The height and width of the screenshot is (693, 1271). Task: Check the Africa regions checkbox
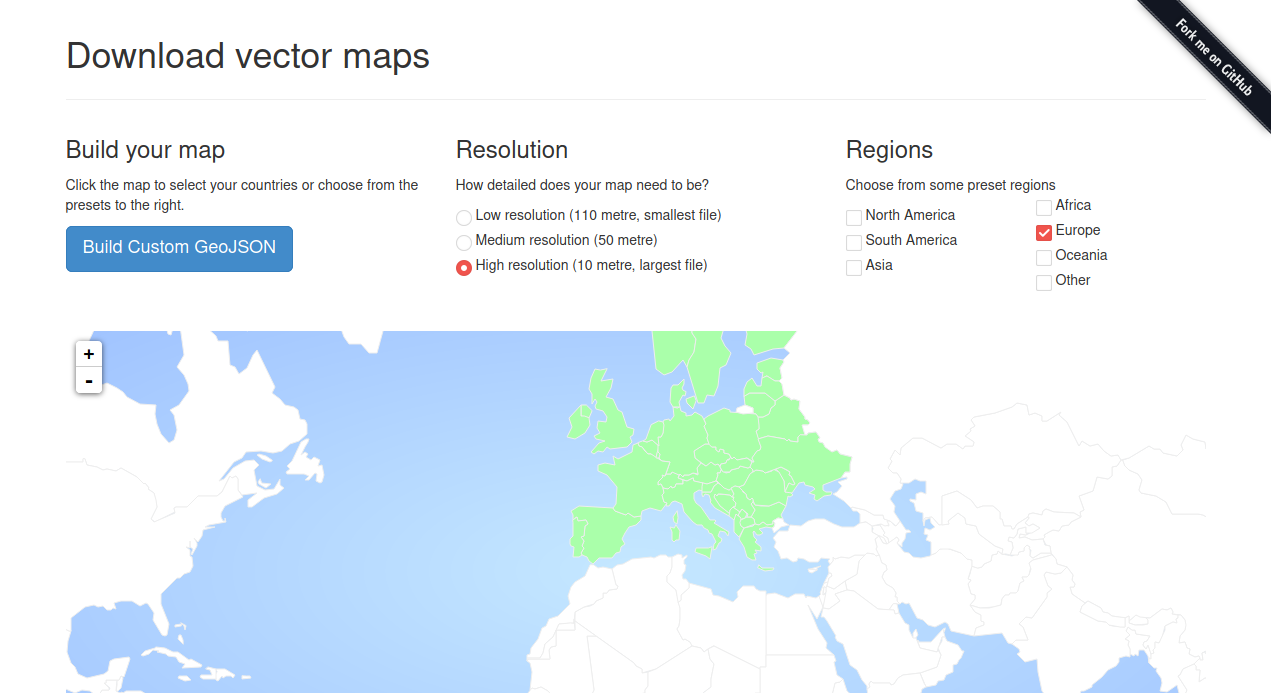click(1044, 207)
